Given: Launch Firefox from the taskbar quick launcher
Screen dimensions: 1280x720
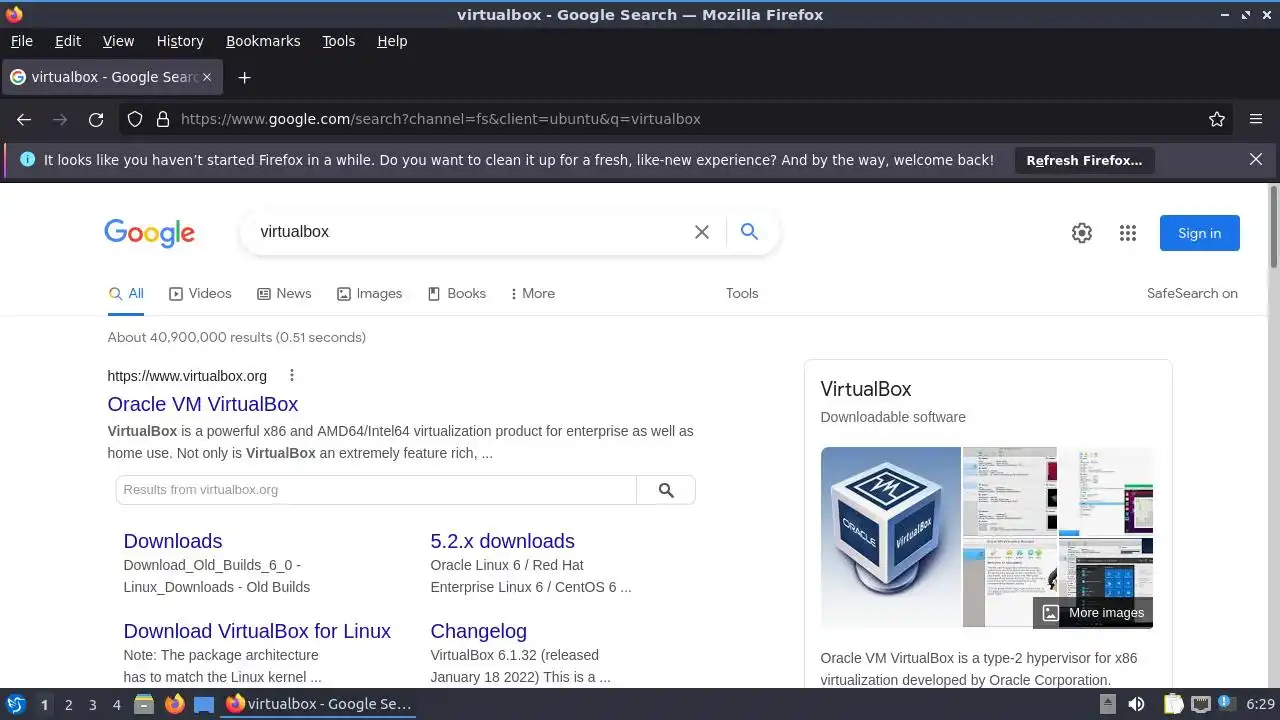Looking at the screenshot, I should 174,704.
